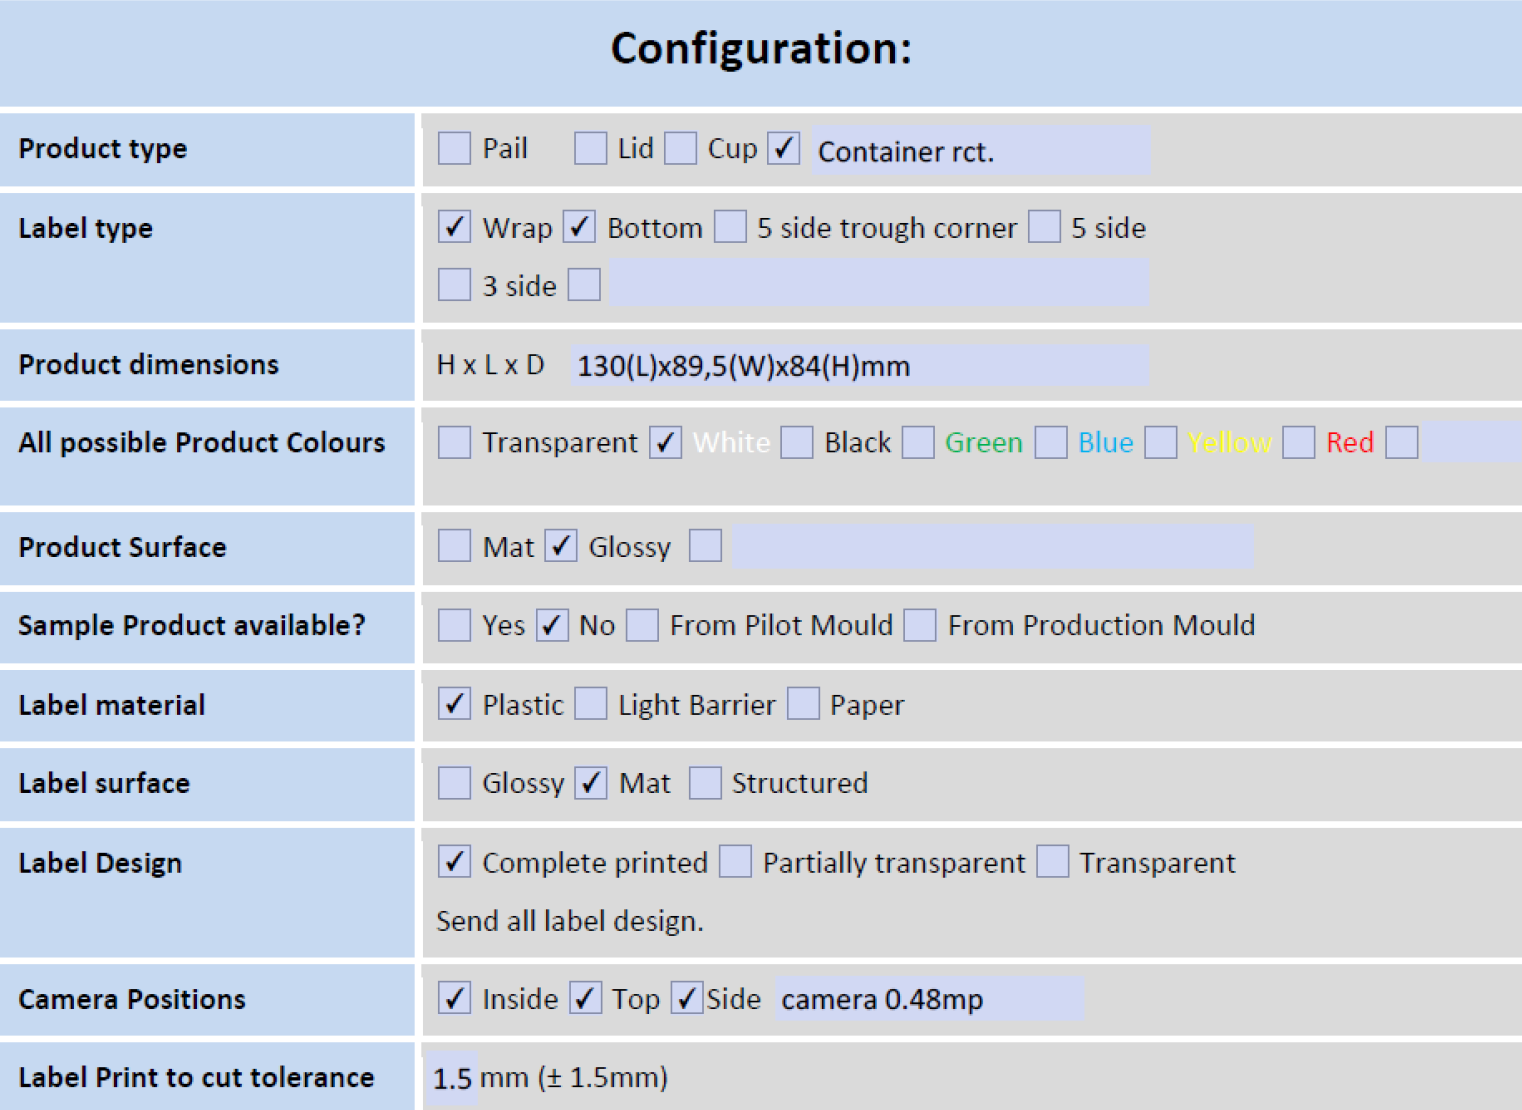Check the 3 side label checkbox

(x=454, y=285)
